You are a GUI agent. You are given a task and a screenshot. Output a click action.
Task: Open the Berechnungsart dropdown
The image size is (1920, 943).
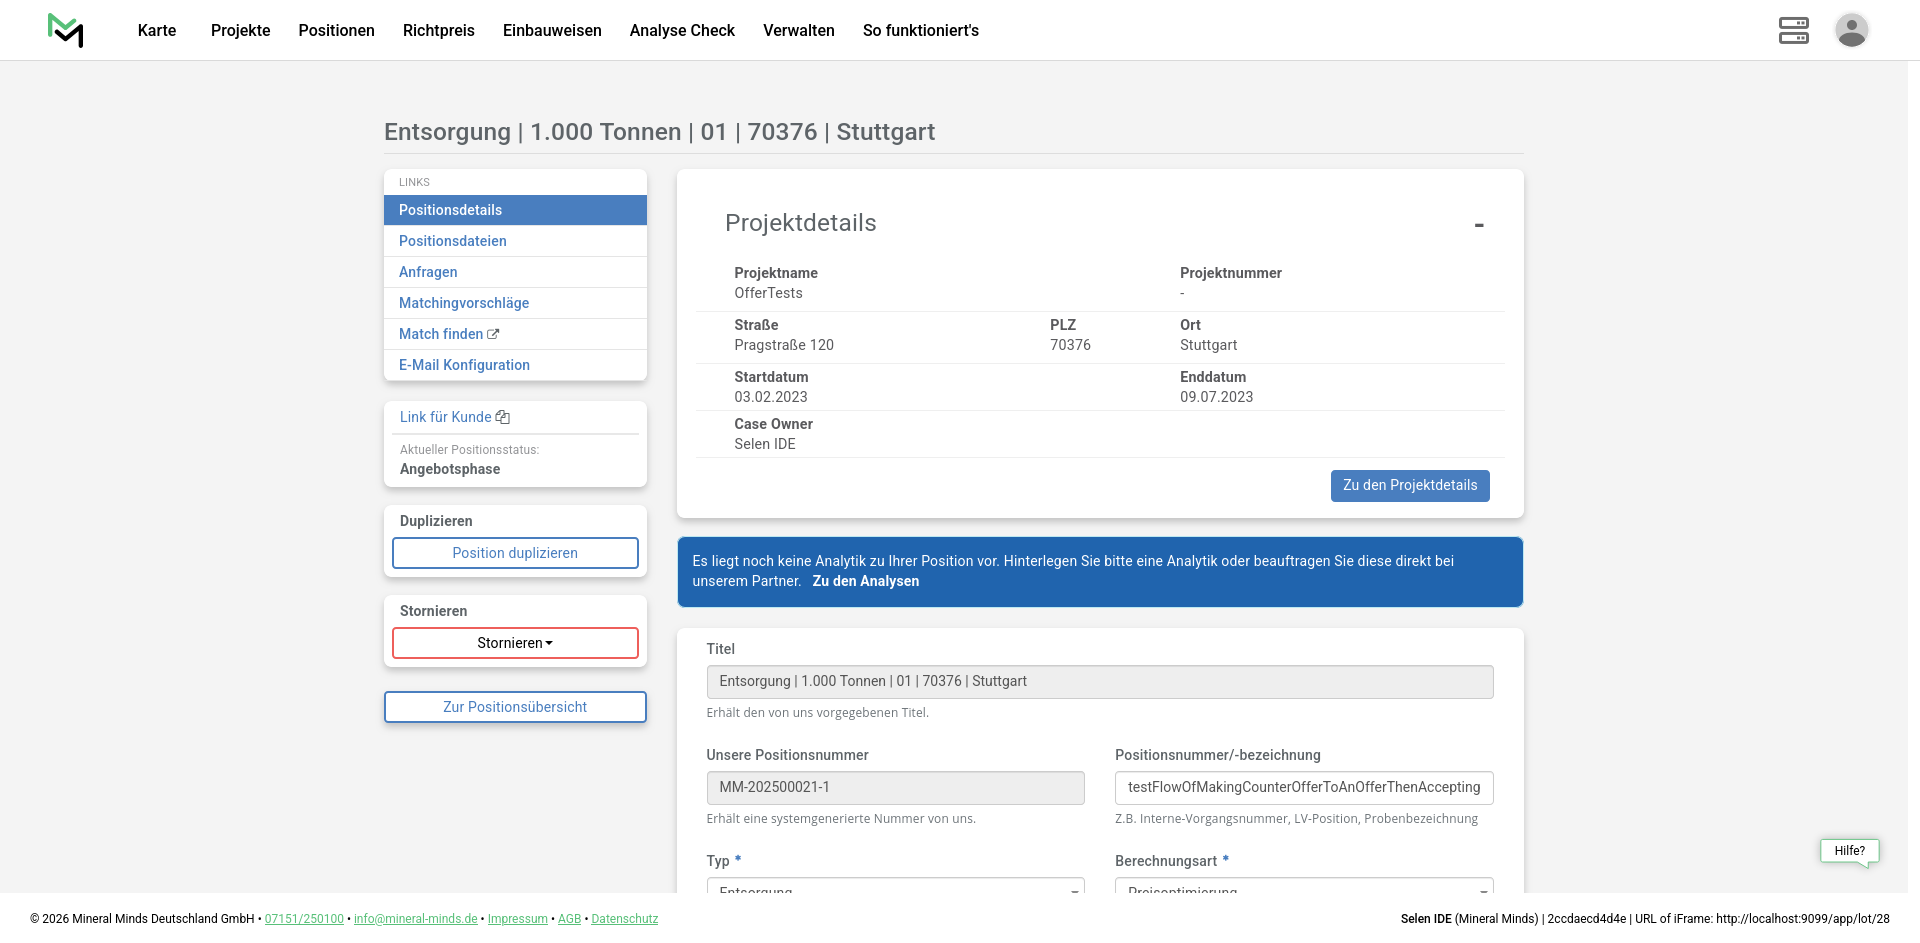click(1303, 886)
